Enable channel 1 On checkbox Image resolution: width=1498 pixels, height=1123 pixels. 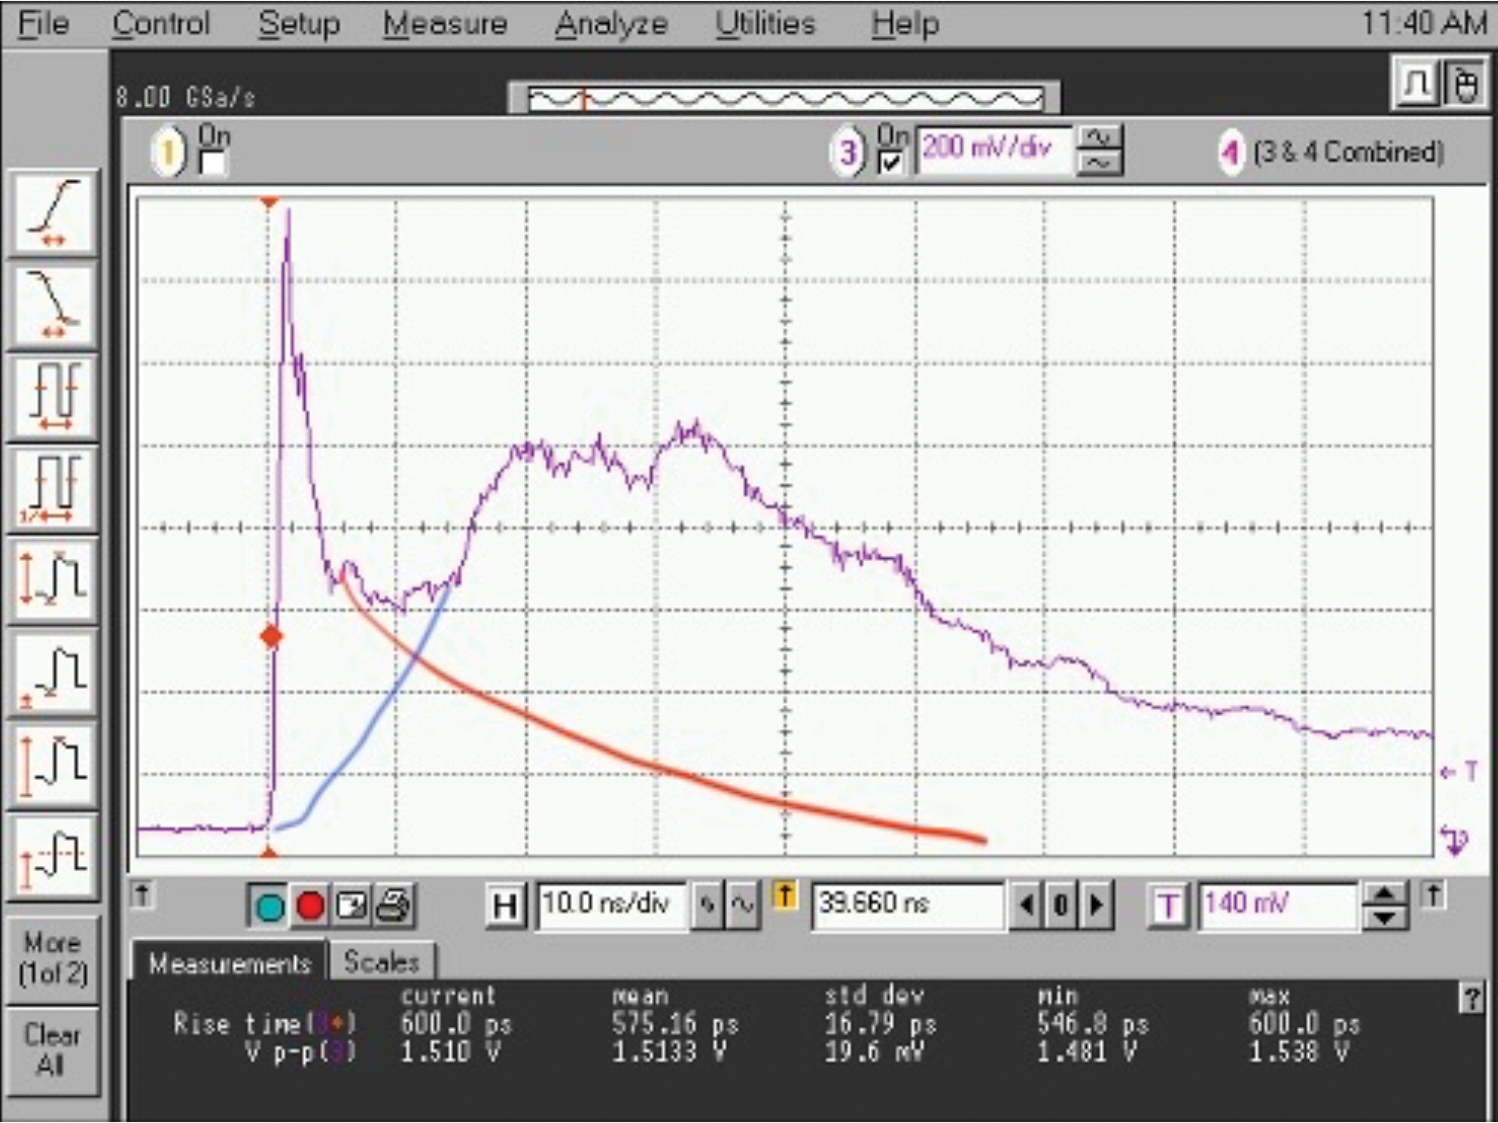click(x=212, y=163)
